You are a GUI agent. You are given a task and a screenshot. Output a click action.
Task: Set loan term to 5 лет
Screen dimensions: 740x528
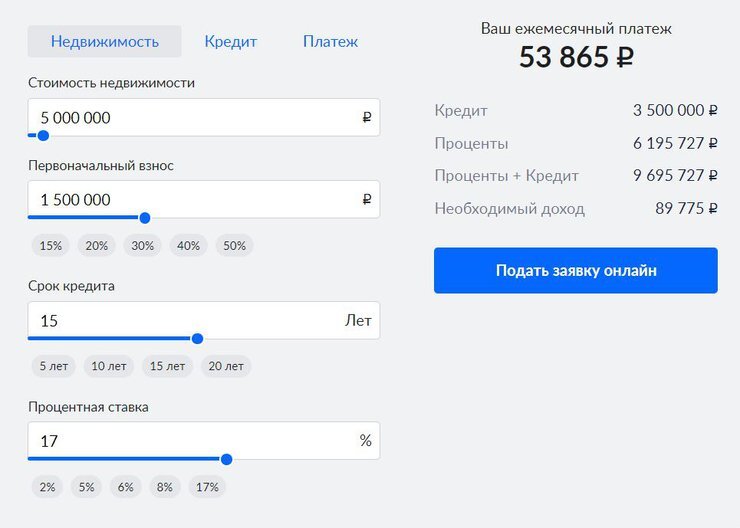[54, 366]
